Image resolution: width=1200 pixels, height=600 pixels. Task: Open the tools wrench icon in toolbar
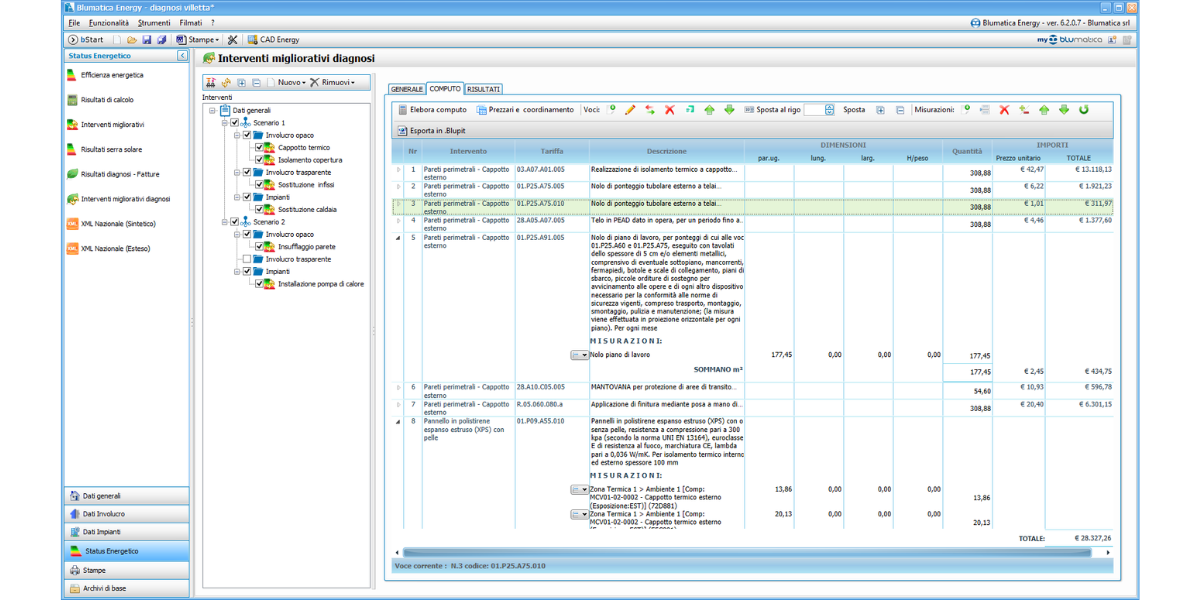232,40
